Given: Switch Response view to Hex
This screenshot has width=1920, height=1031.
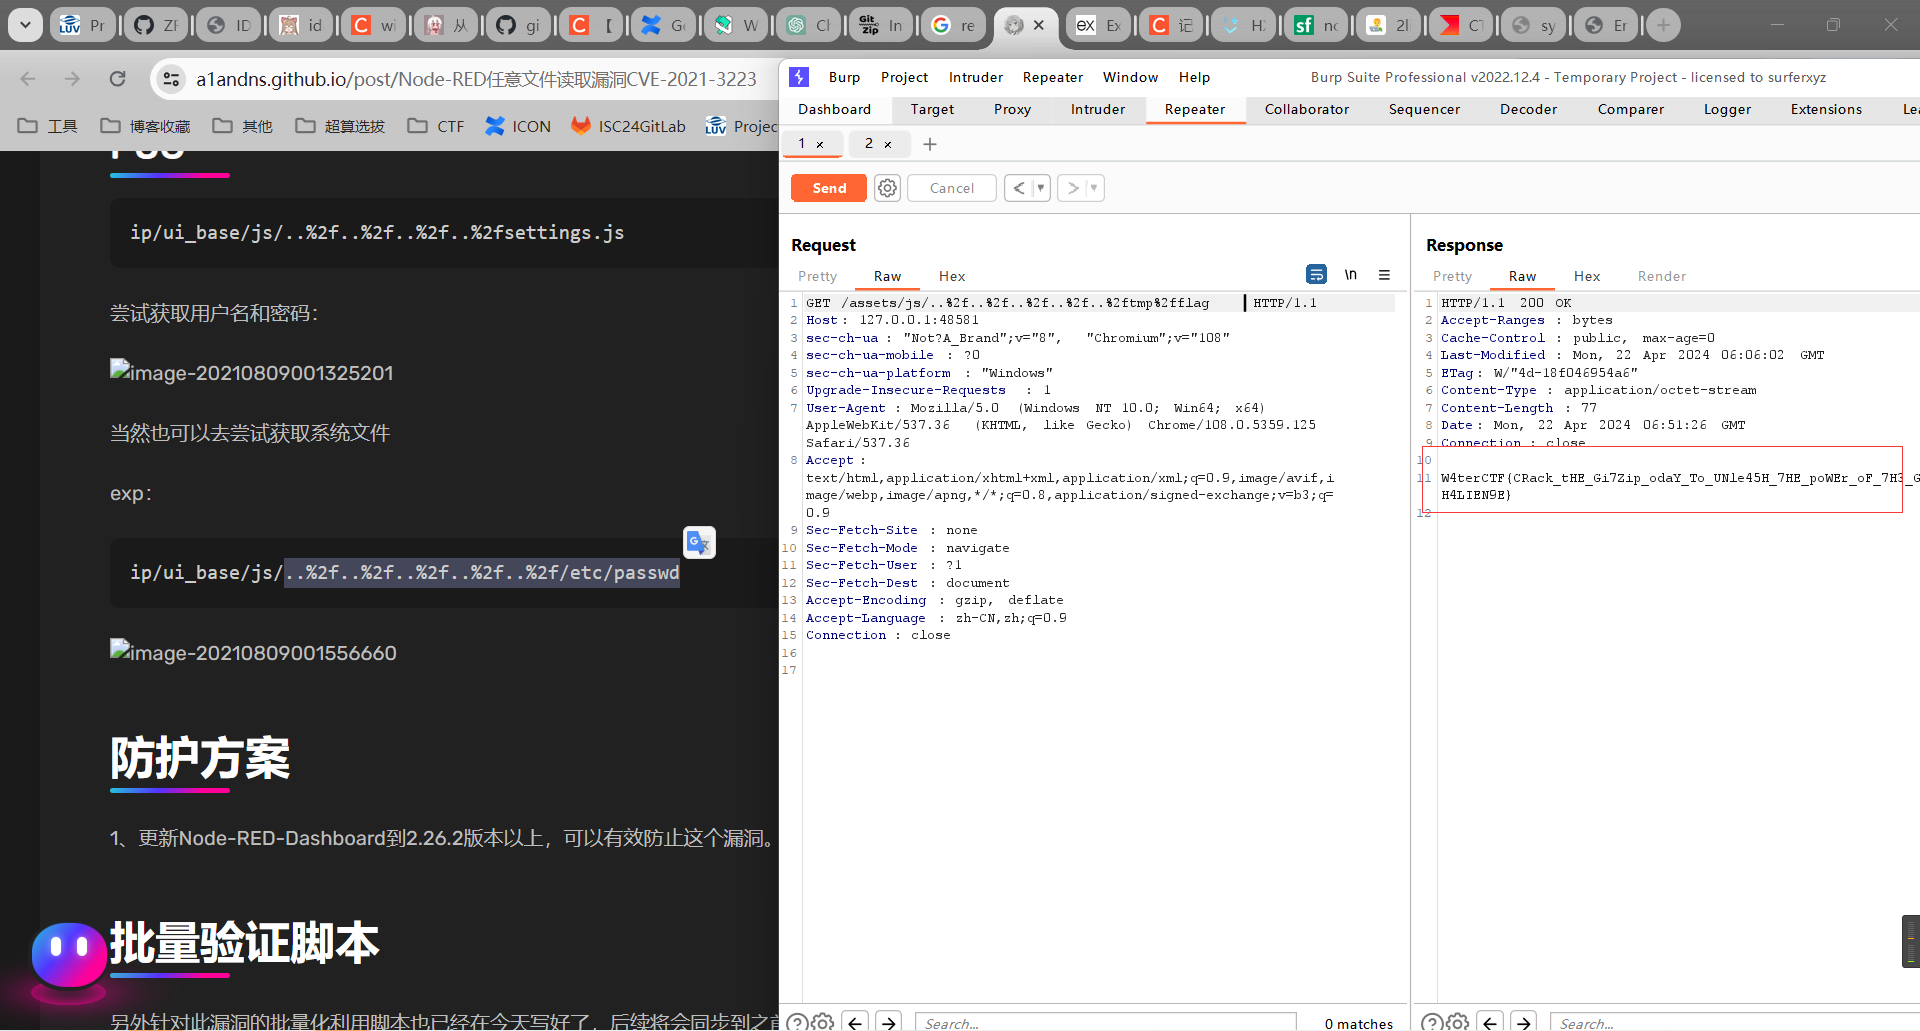Looking at the screenshot, I should point(1587,276).
